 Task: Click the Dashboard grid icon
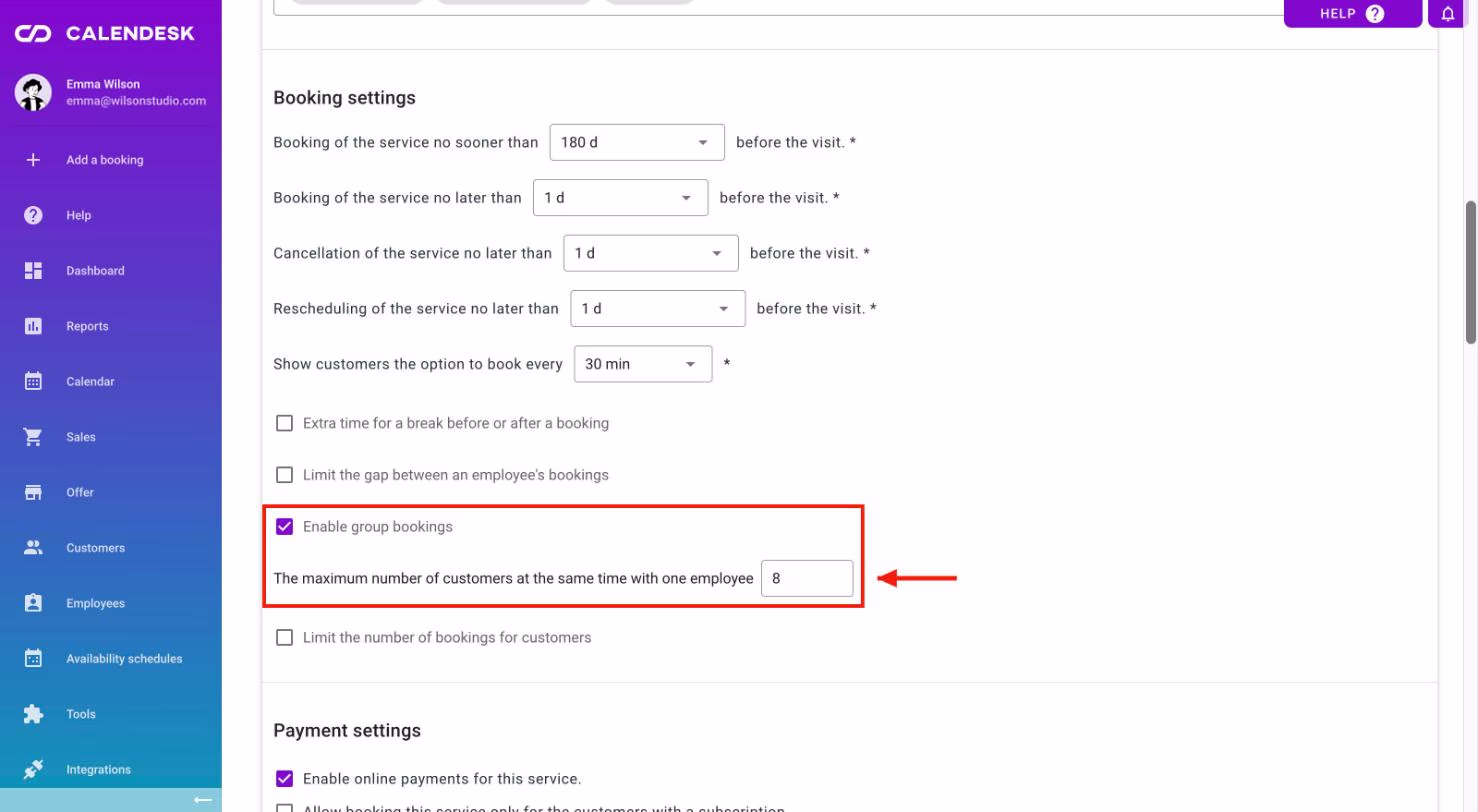point(33,271)
